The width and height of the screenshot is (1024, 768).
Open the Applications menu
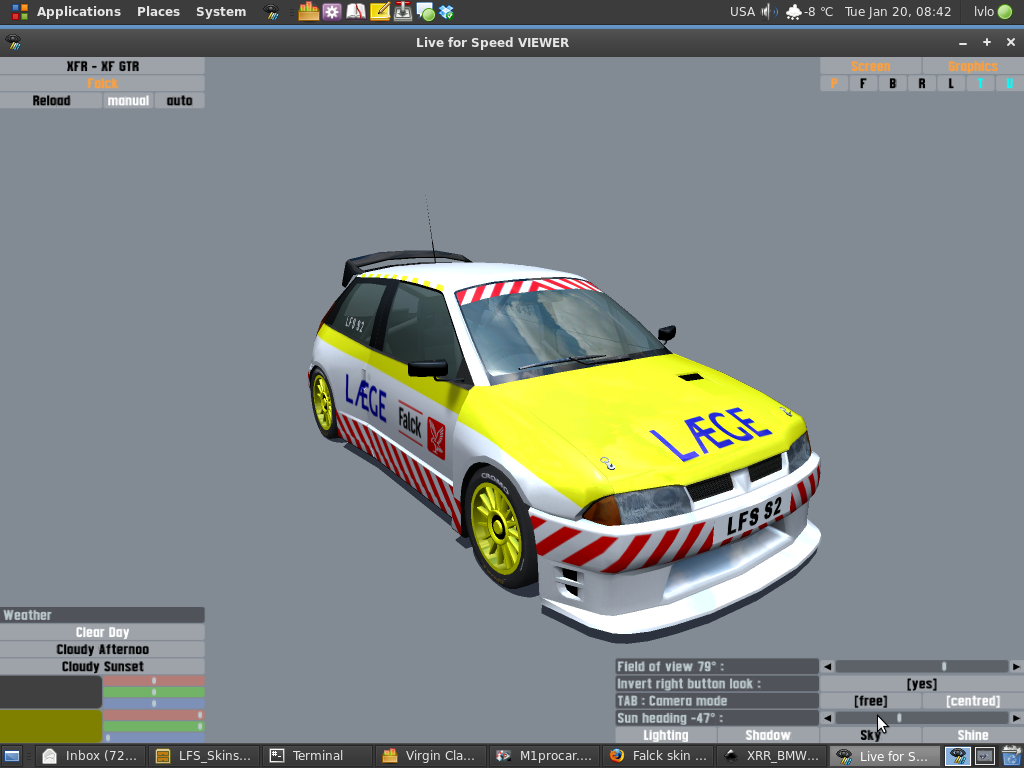point(78,12)
